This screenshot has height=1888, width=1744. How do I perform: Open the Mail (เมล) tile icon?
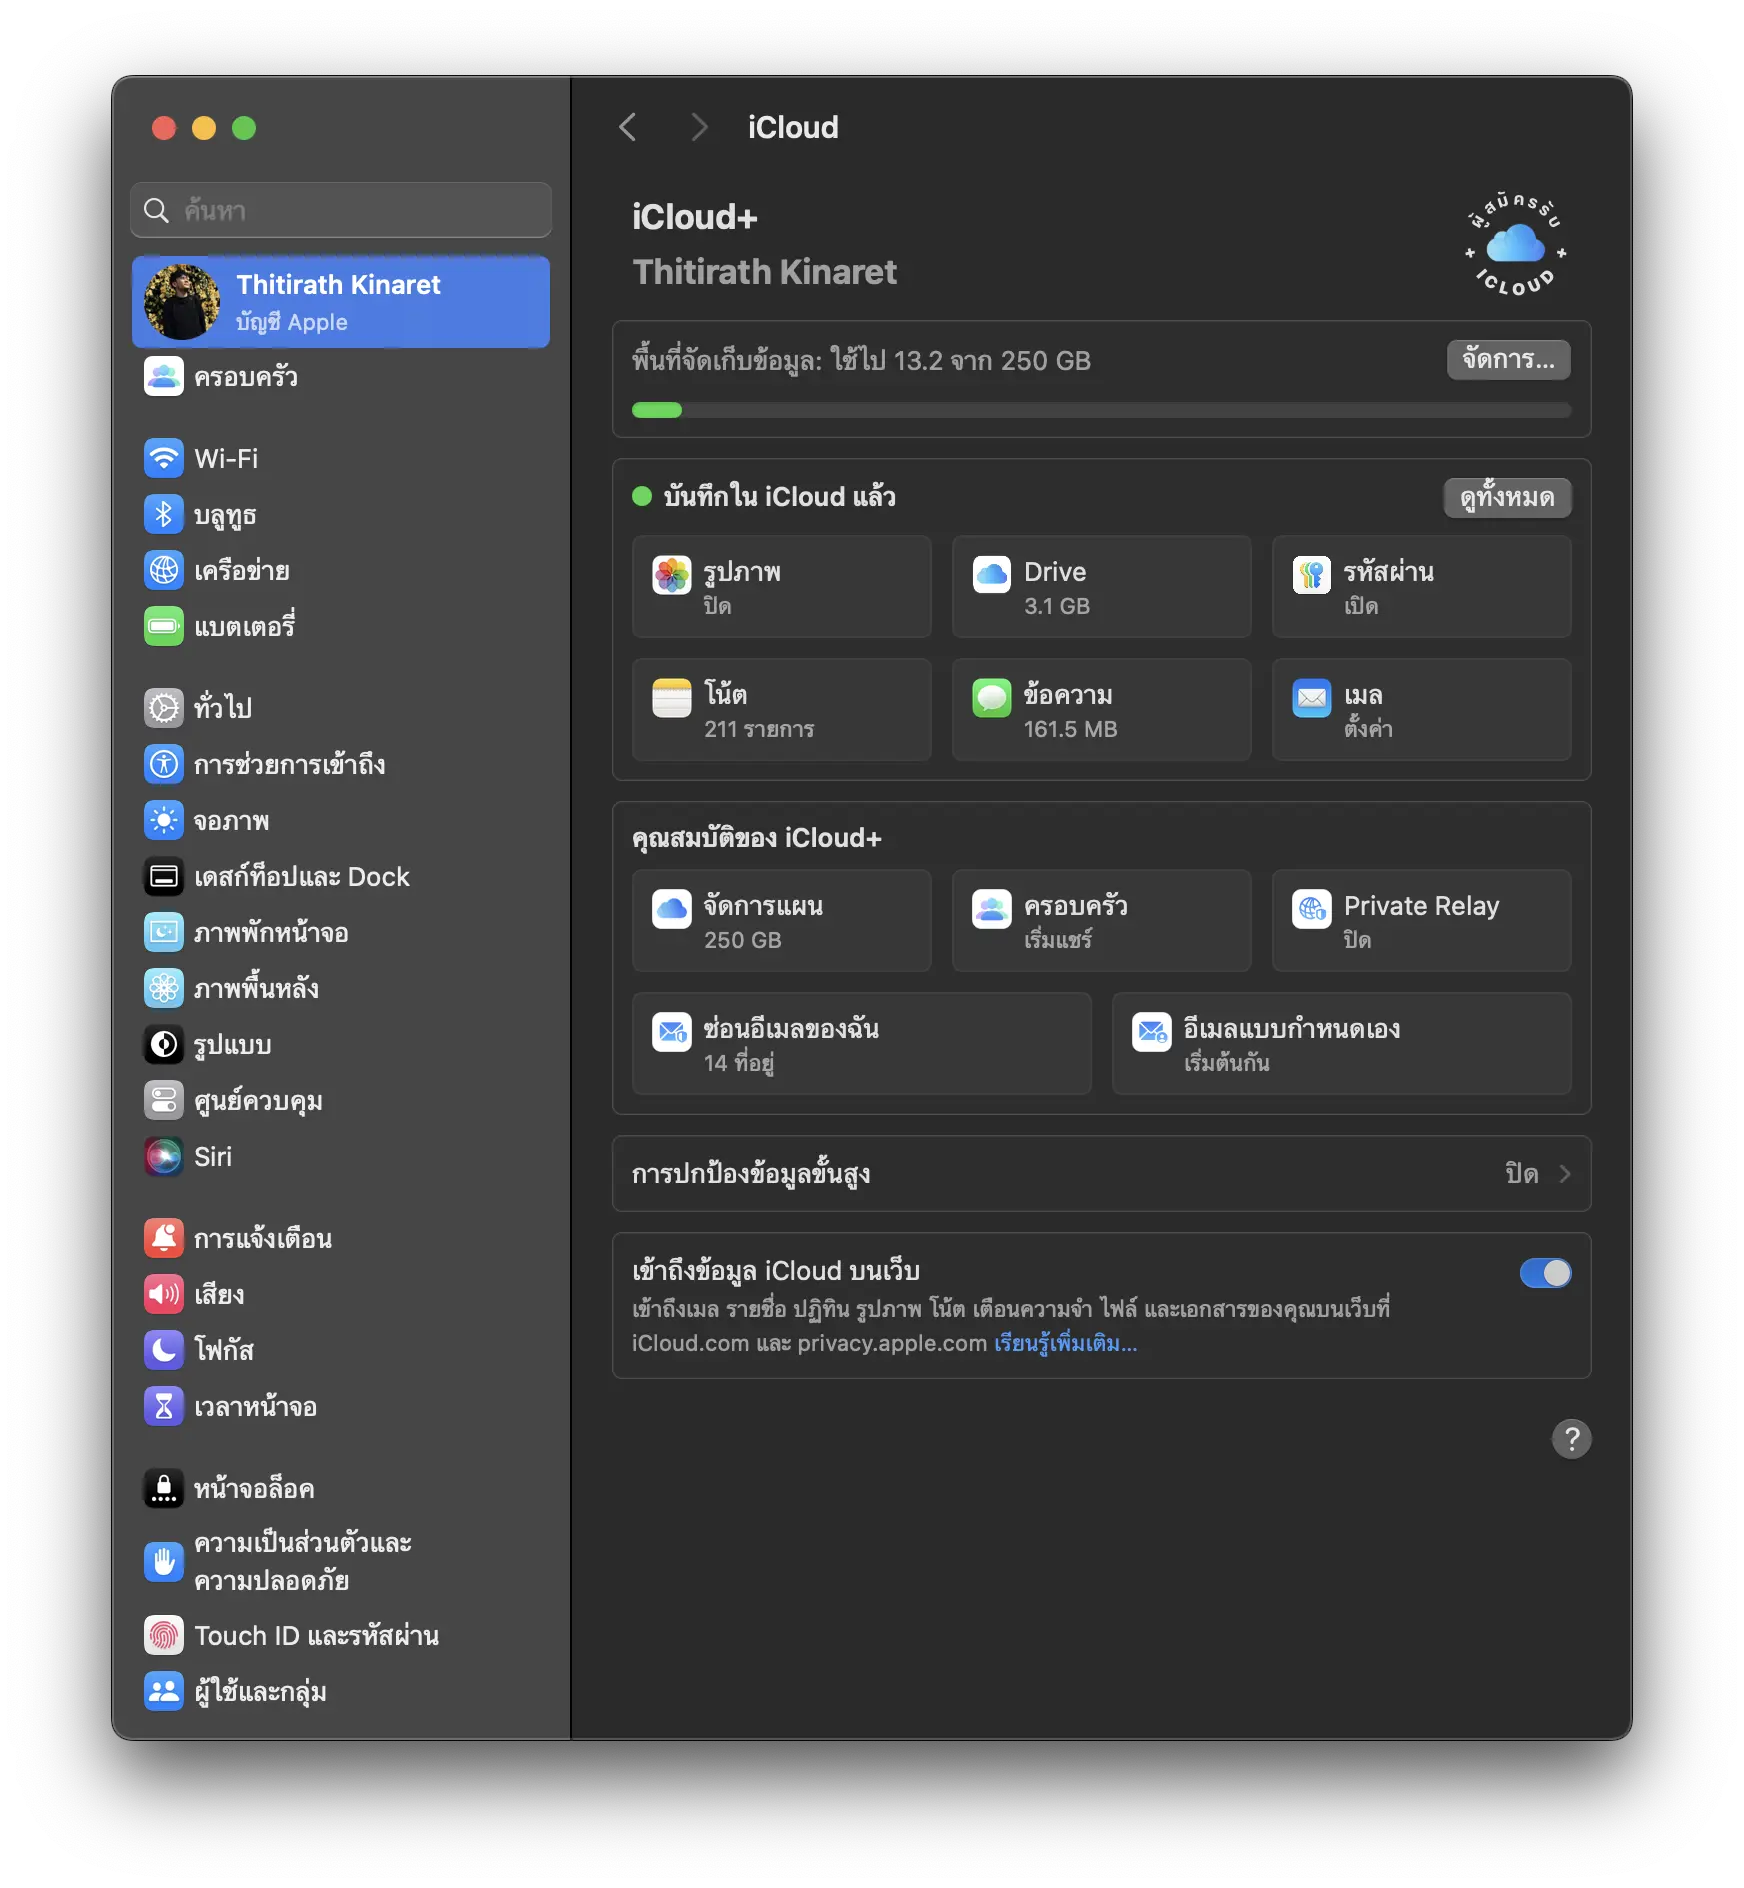click(x=1311, y=698)
